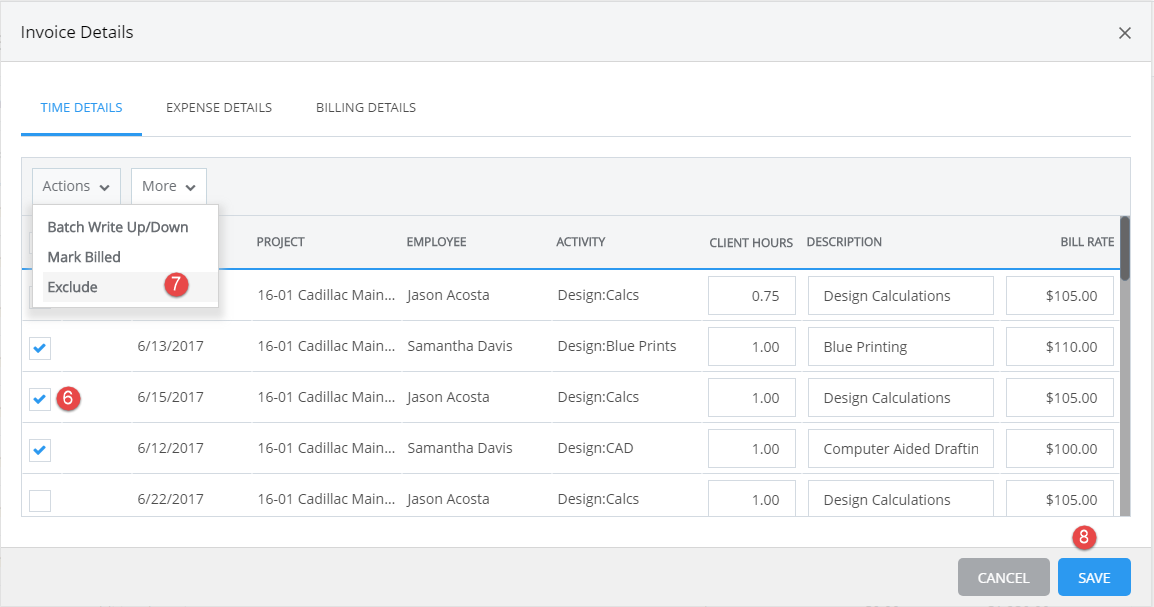Image resolution: width=1154 pixels, height=607 pixels.
Task: Switch to the EXPENSE DETAILS tab
Action: [218, 107]
